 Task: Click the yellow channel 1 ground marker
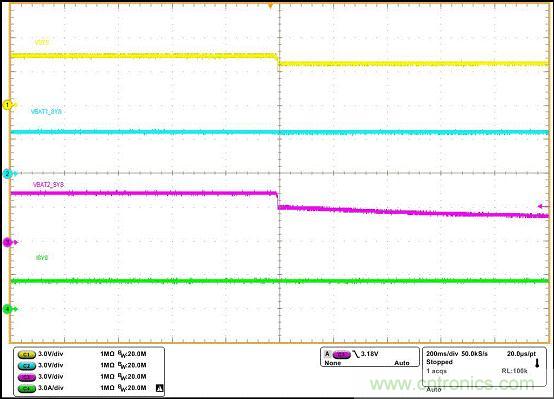point(8,105)
